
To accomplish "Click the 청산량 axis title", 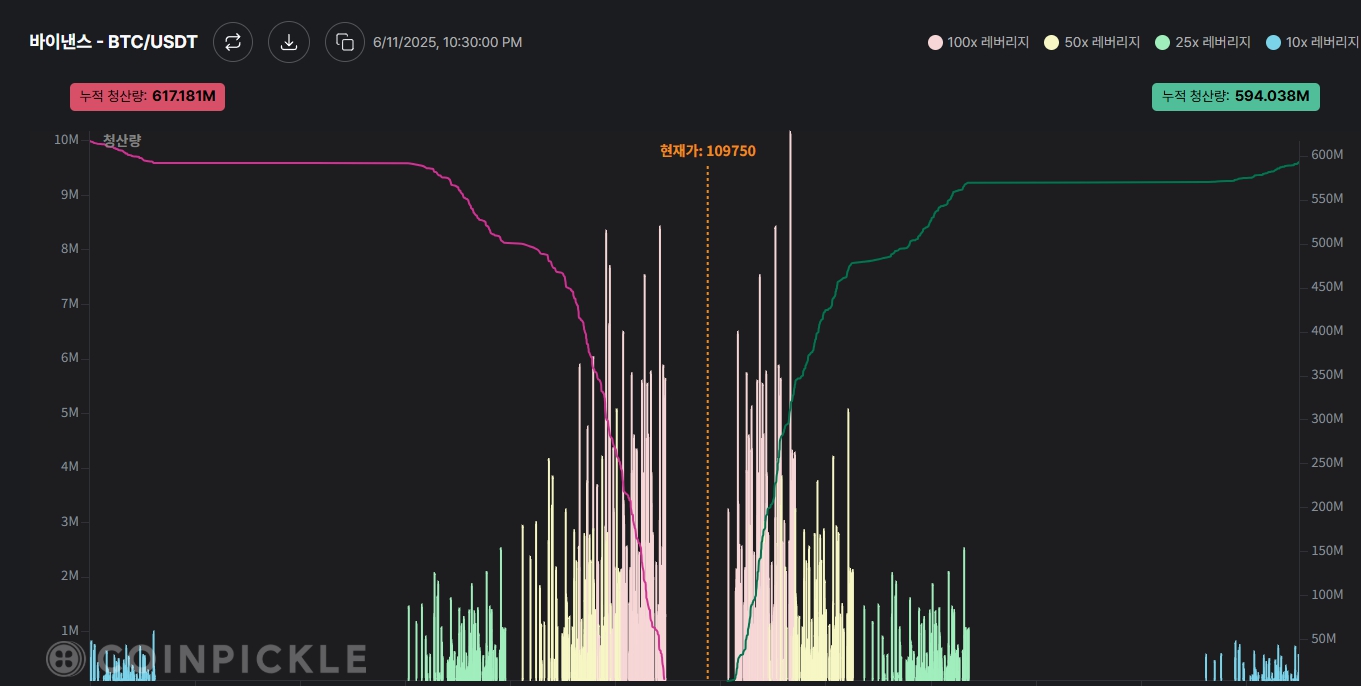I will [122, 141].
